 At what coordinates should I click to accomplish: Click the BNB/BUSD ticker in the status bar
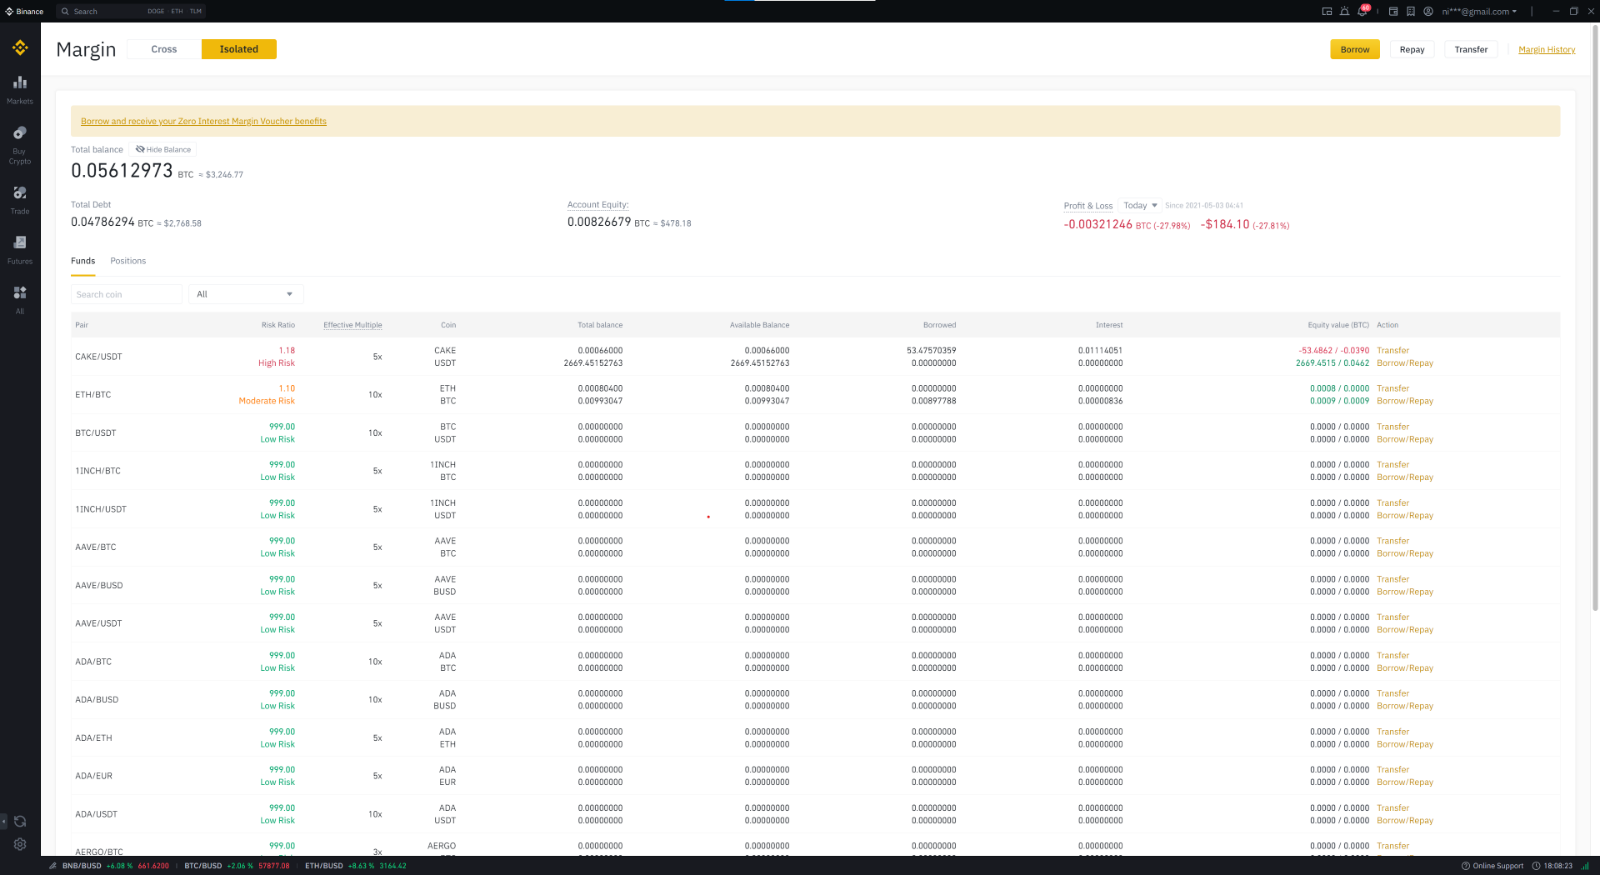[x=115, y=866]
